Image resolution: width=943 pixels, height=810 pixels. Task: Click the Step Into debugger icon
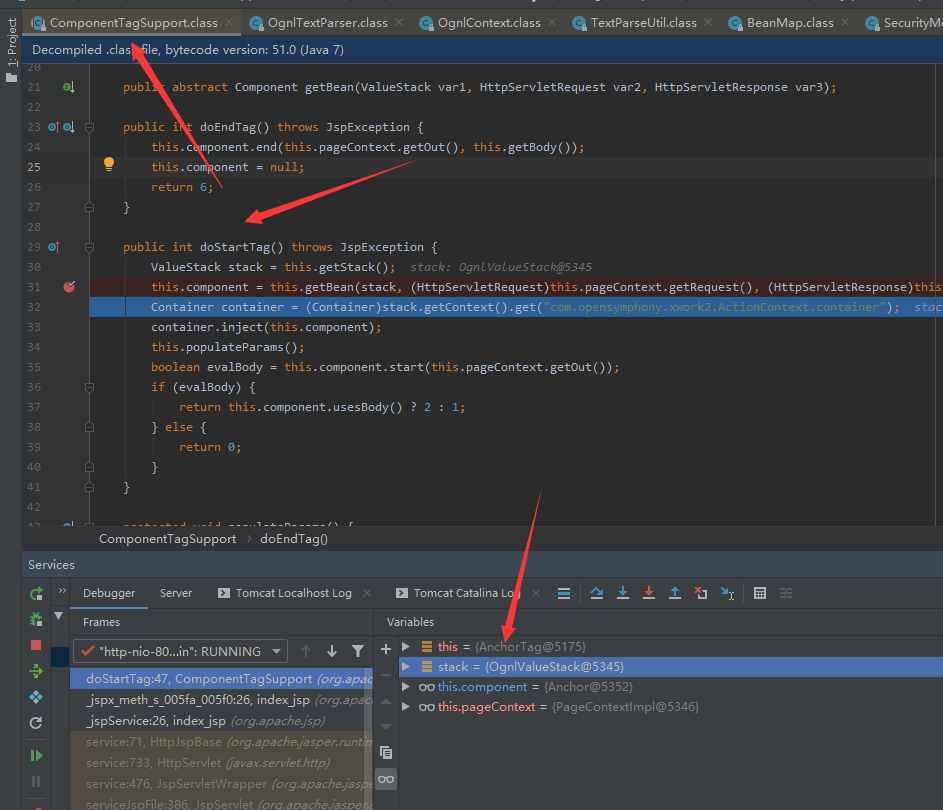coord(623,593)
